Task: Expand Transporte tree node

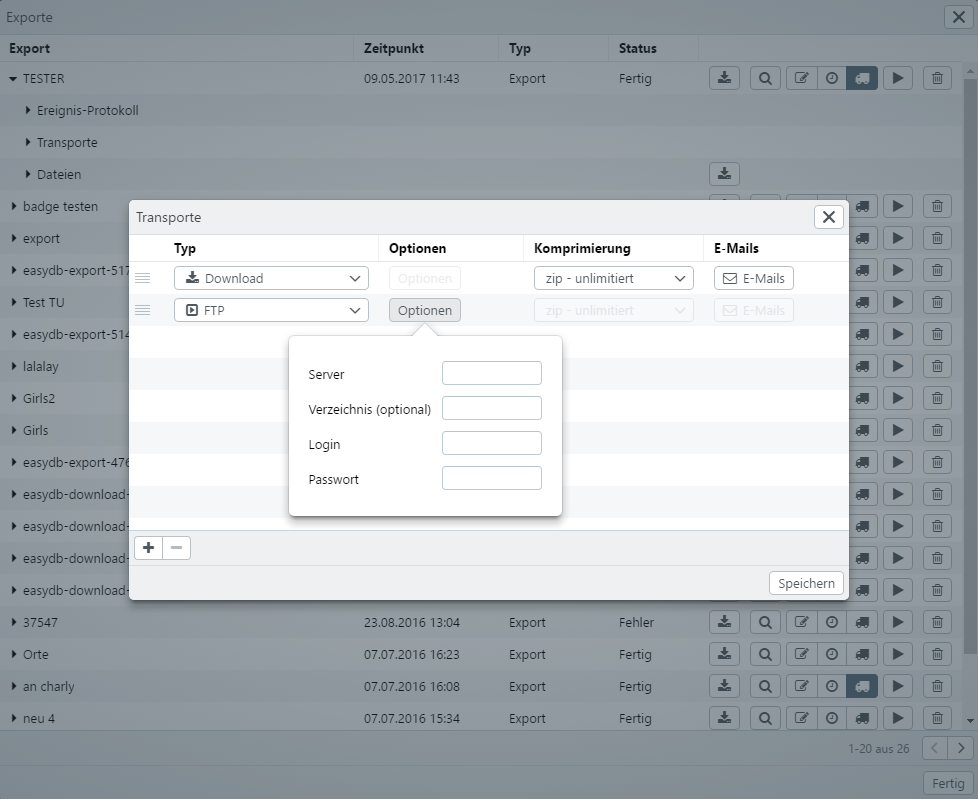Action: tap(27, 142)
